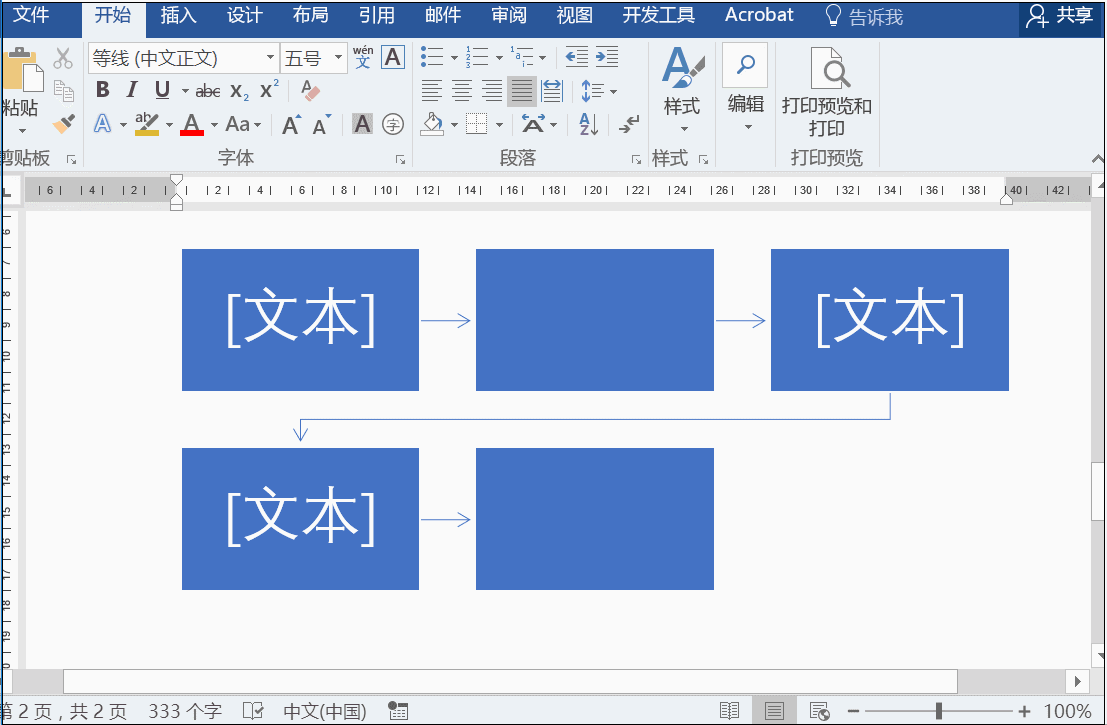
Task: Open the Font dialog launcher
Action: [400, 160]
